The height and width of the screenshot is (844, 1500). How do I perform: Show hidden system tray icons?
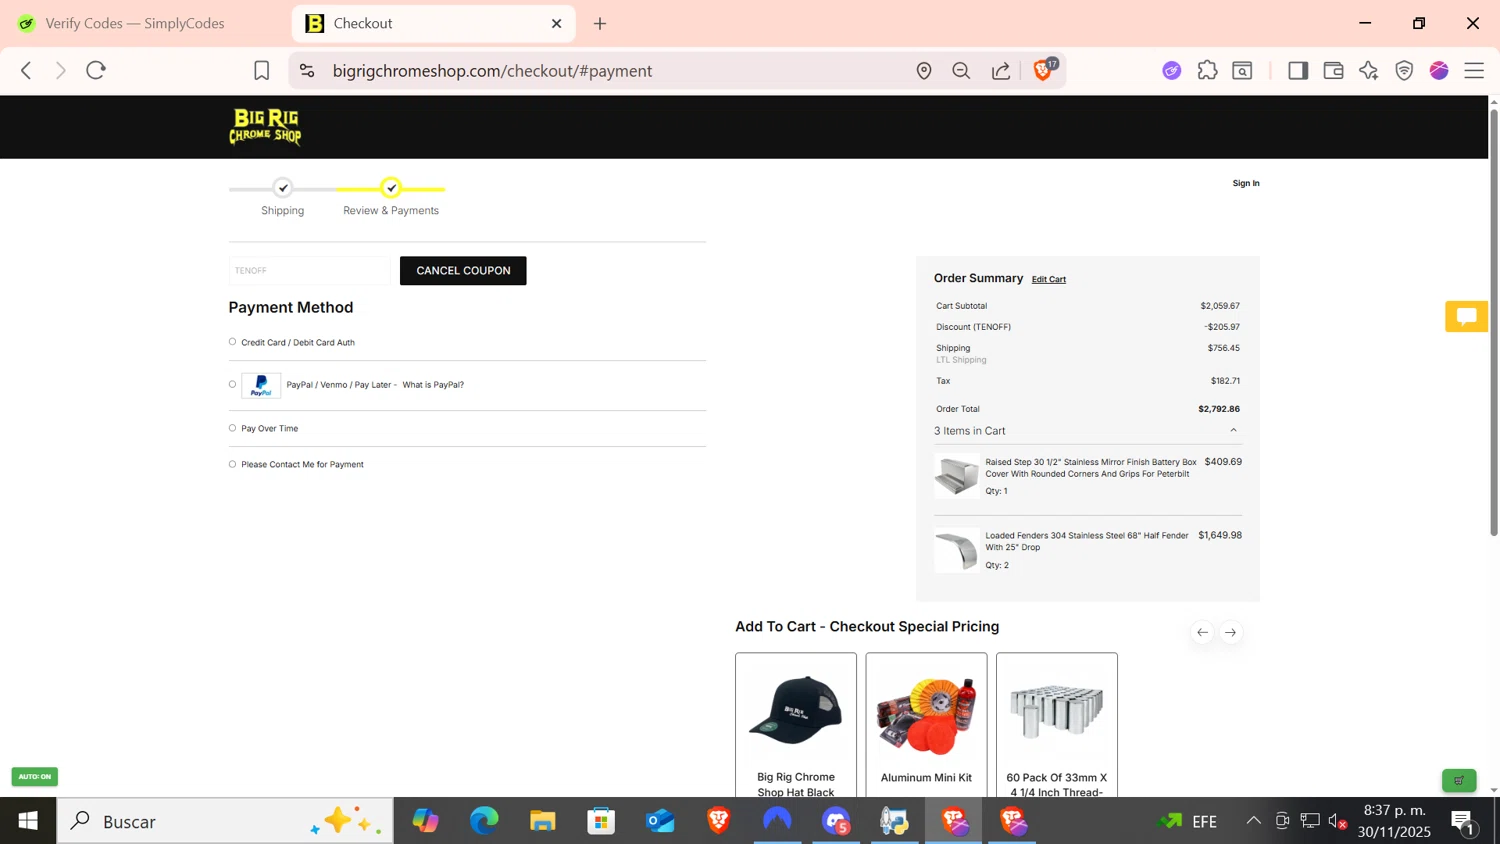click(1253, 822)
